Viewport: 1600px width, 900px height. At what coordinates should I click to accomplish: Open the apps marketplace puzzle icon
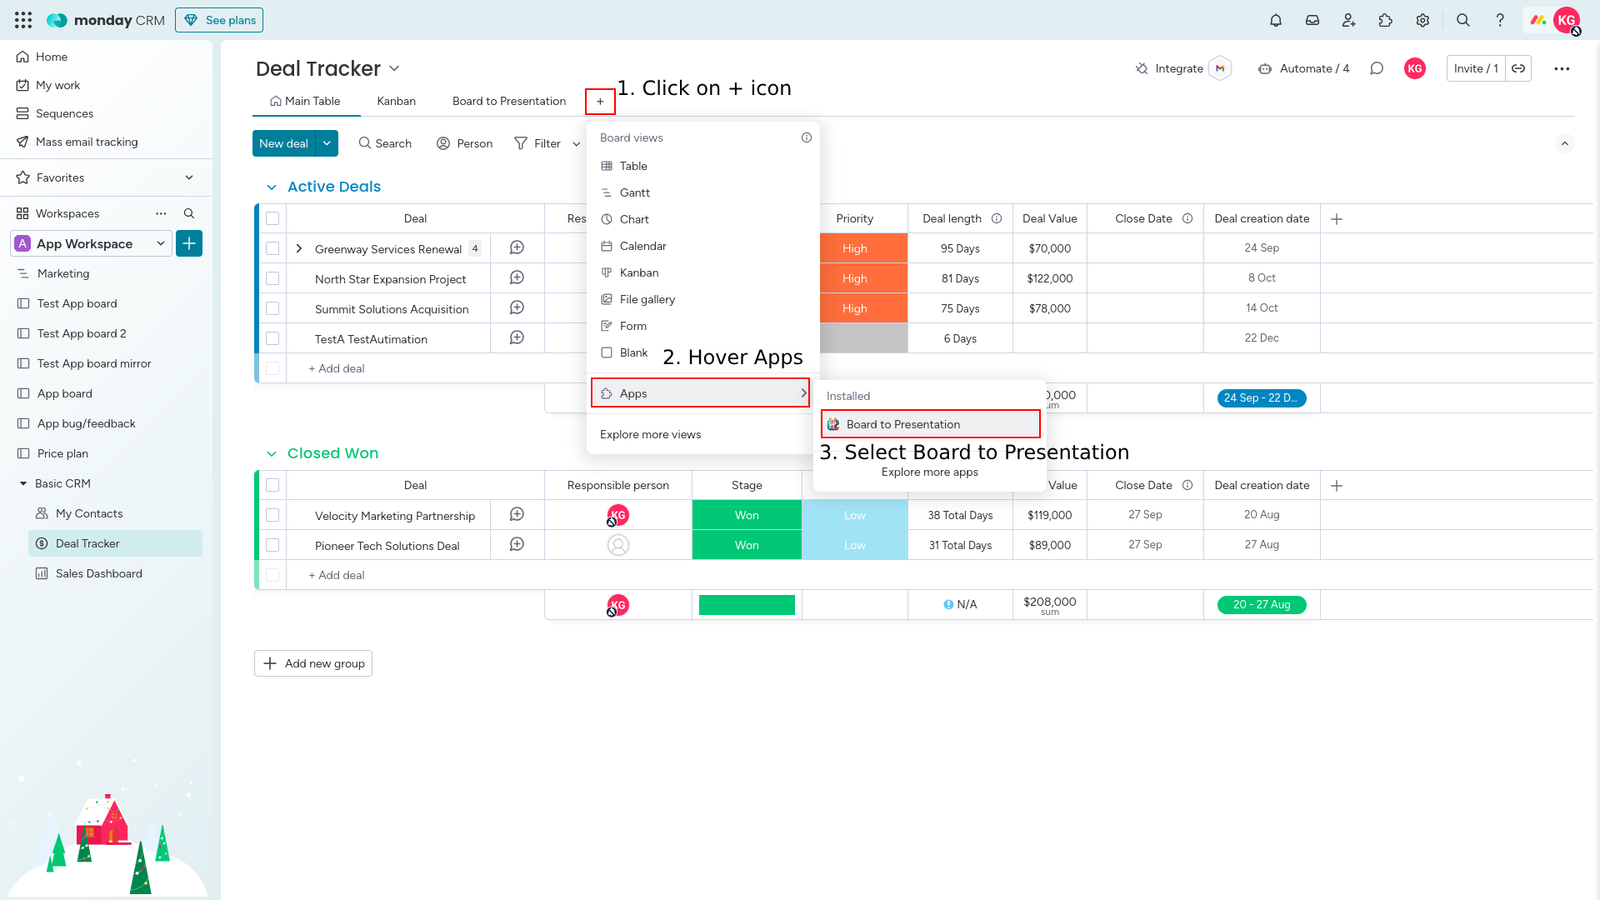pos(1385,20)
